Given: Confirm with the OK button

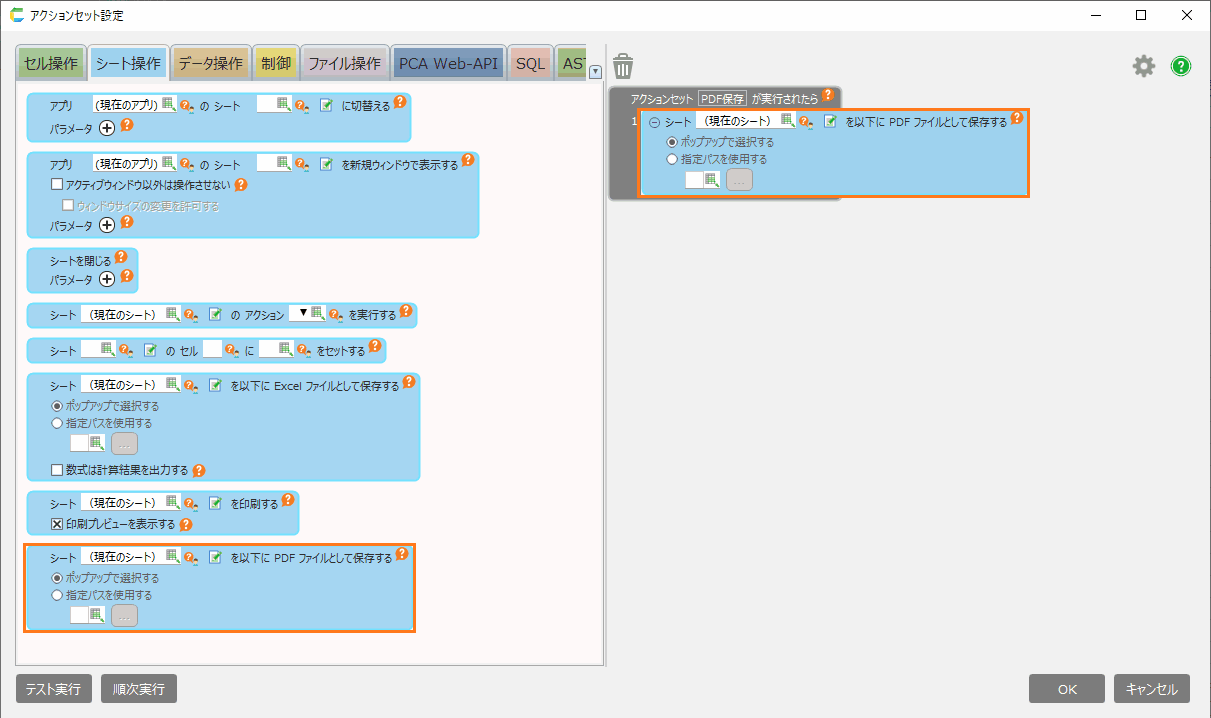Looking at the screenshot, I should (1067, 689).
